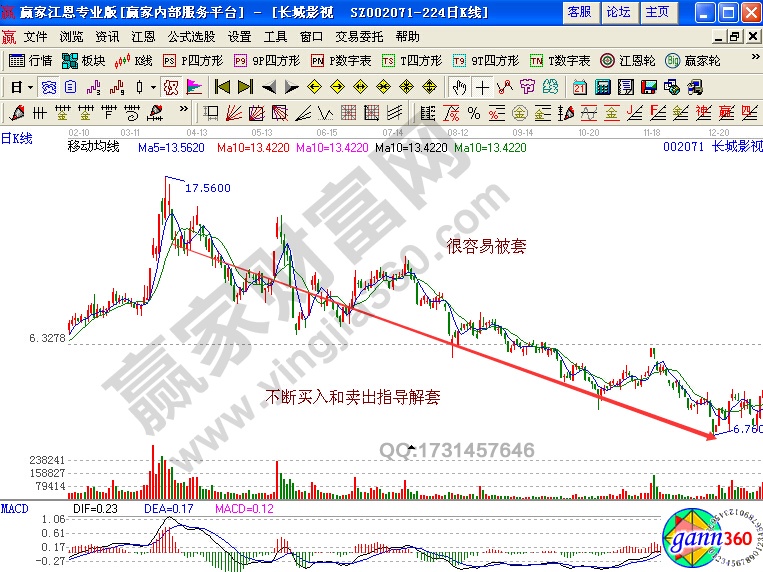Open the 赢家轮 wheel tool
Viewport: 763px width, 572px height.
(x=695, y=61)
